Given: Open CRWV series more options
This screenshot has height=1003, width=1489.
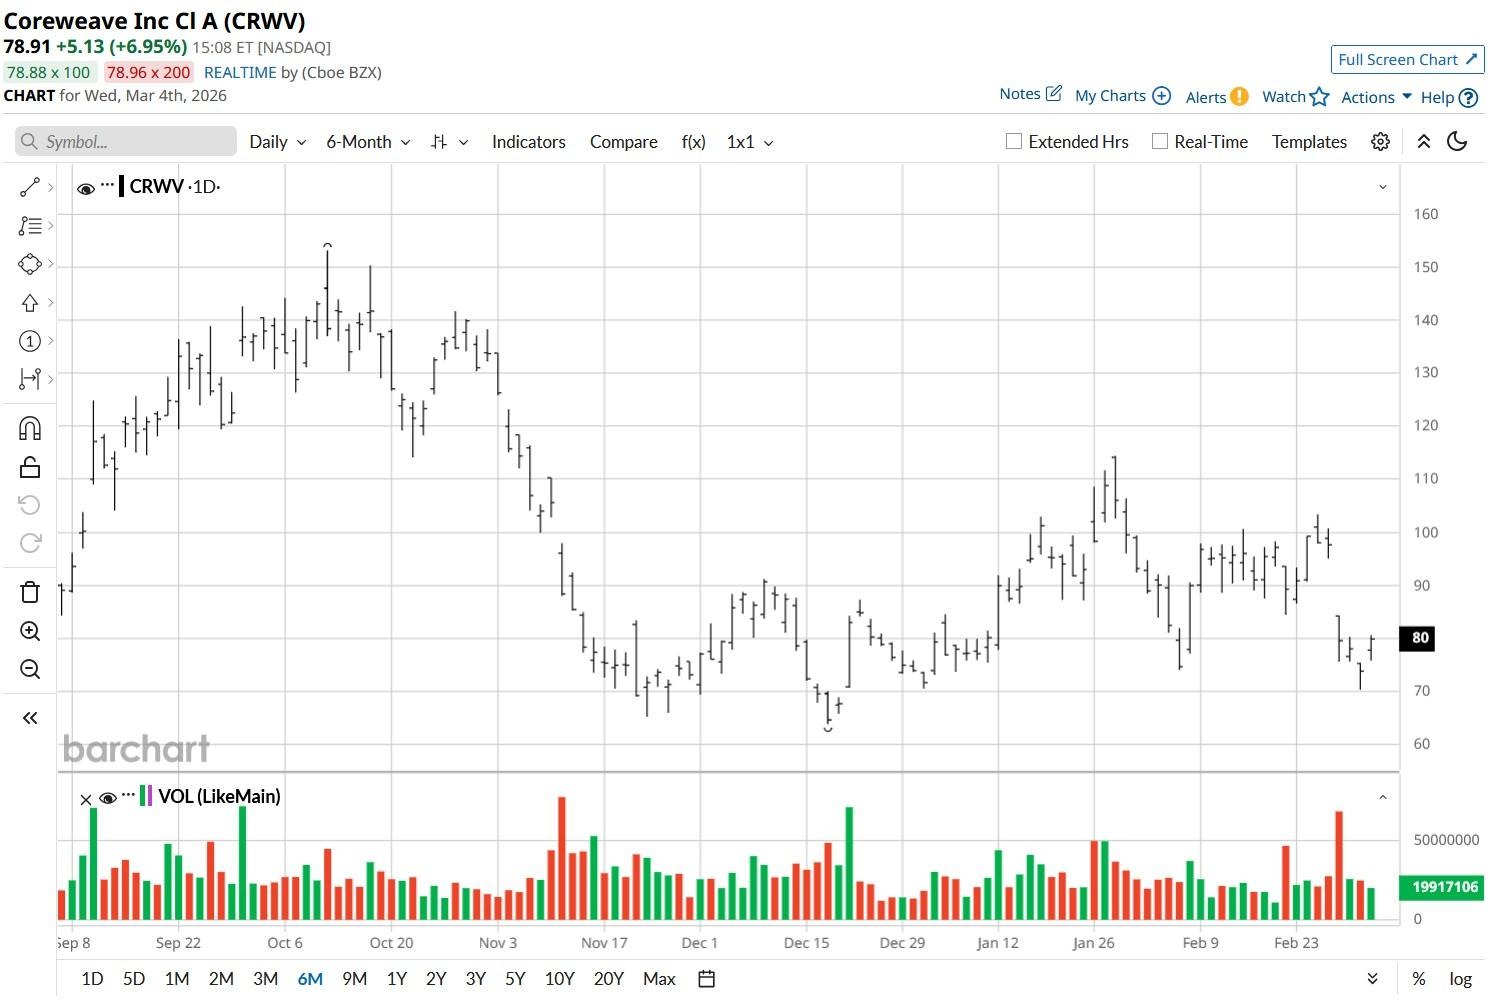Looking at the screenshot, I should coord(107,185).
